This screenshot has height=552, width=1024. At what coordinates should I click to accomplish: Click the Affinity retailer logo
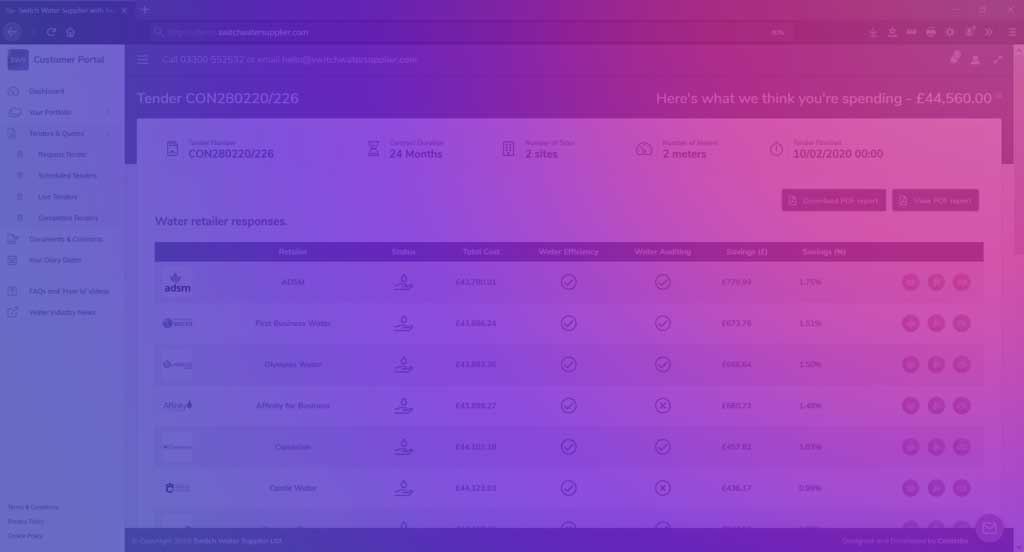[x=177, y=405]
